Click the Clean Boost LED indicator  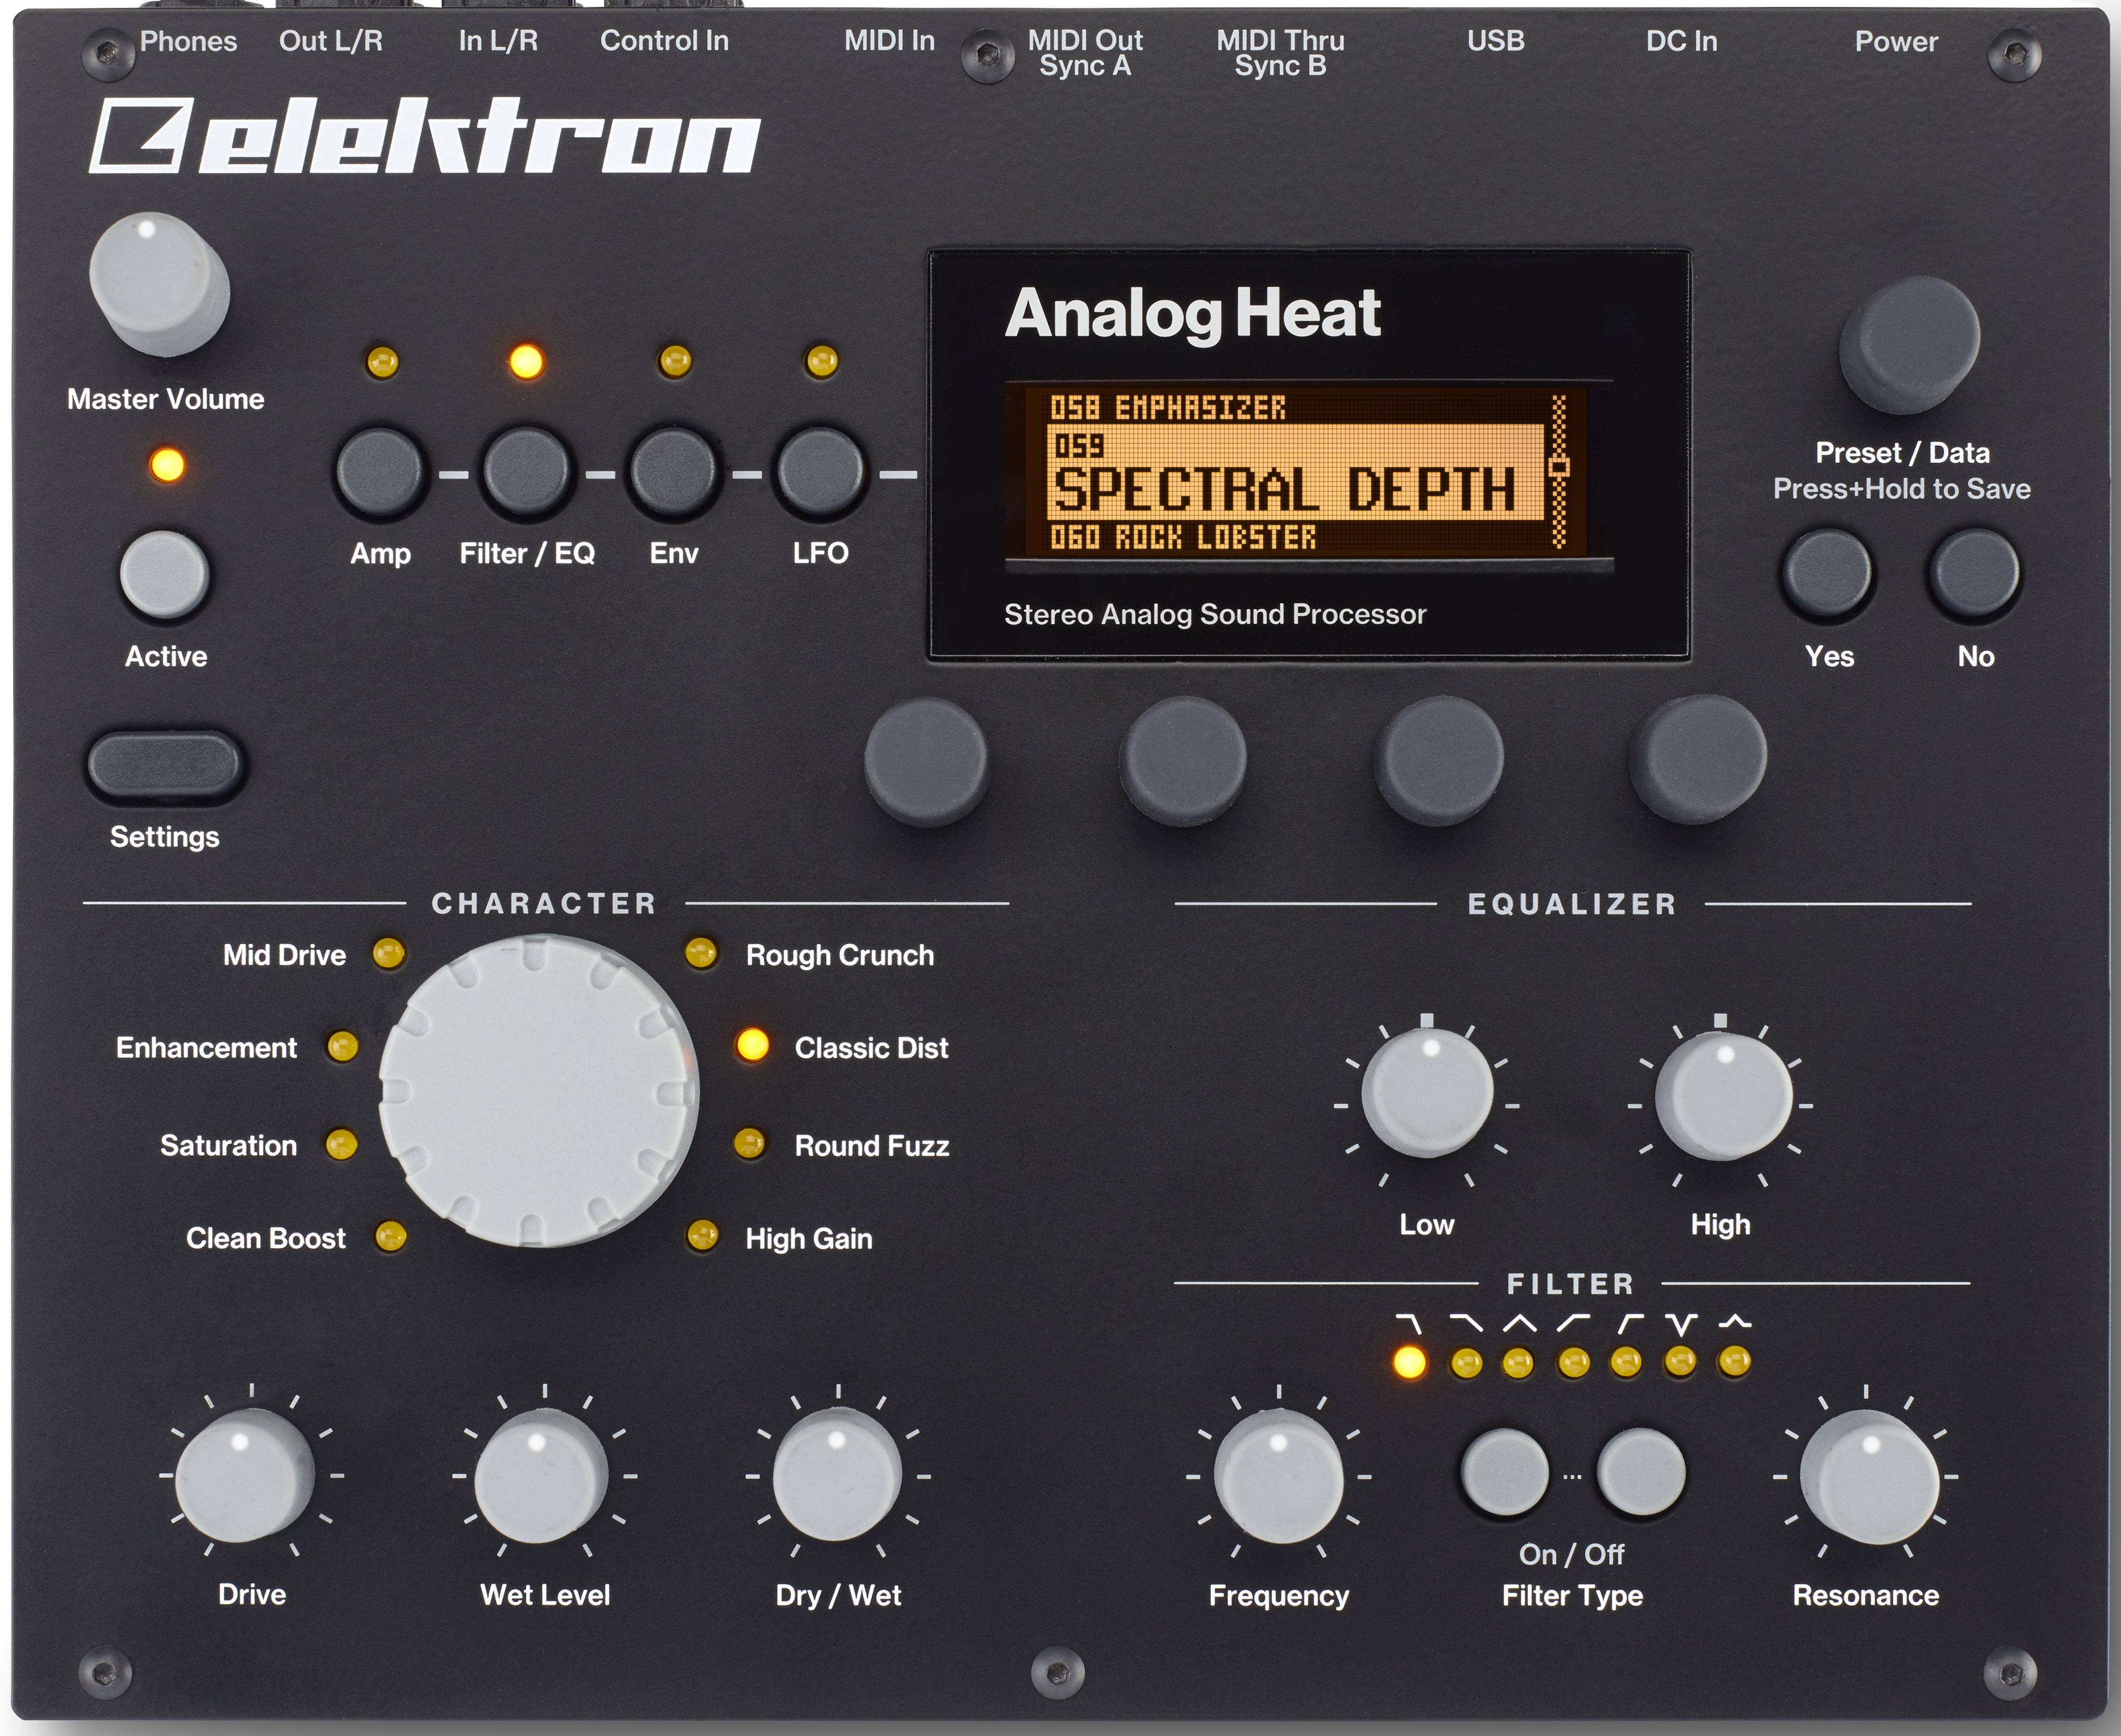tap(390, 1237)
